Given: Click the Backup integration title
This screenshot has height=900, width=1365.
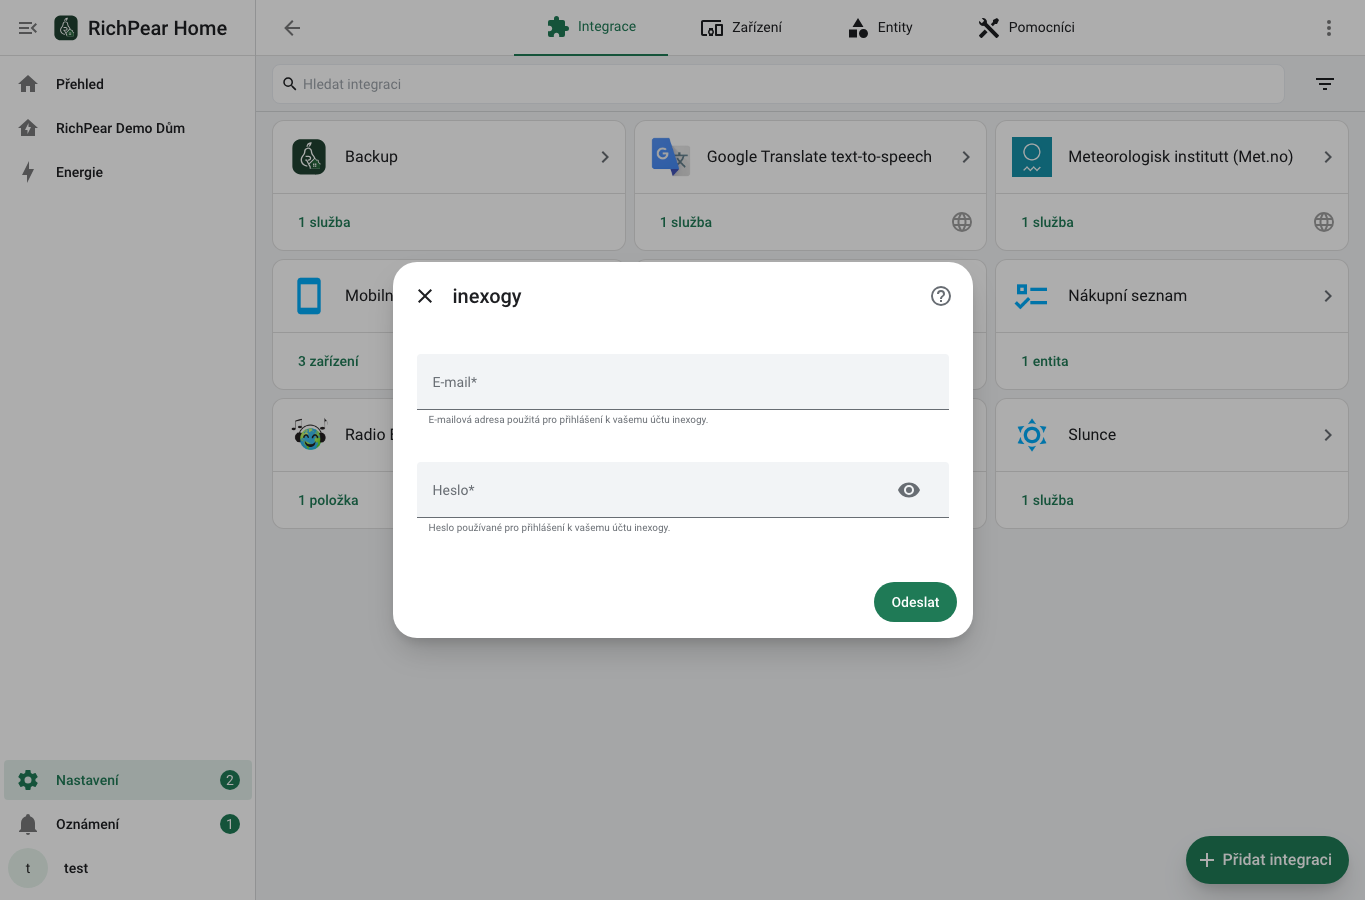Looking at the screenshot, I should click(x=371, y=157).
